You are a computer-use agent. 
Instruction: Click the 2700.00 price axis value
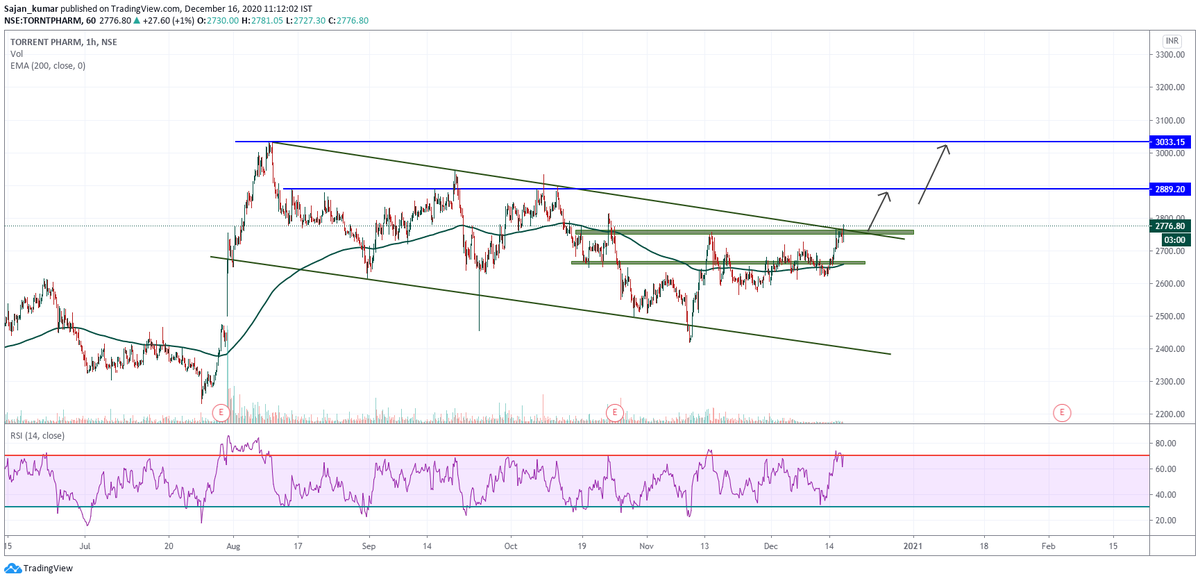point(1170,251)
